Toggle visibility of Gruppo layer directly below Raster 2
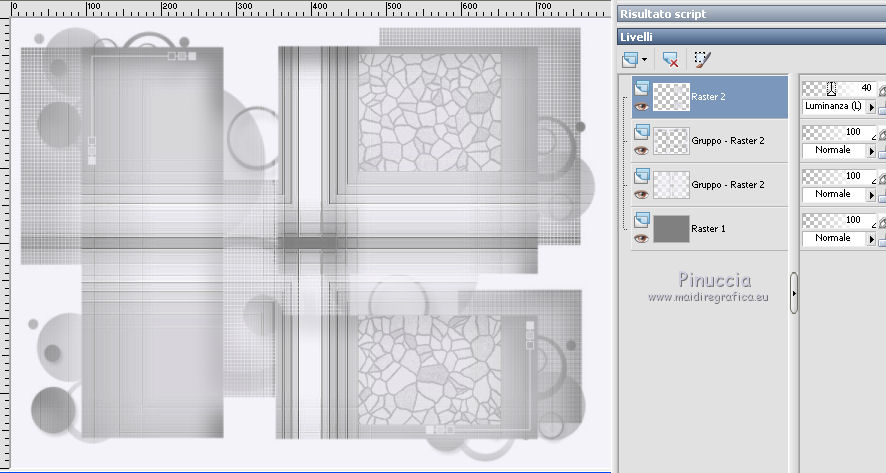Viewport: 886px width, 473px height. tap(641, 150)
